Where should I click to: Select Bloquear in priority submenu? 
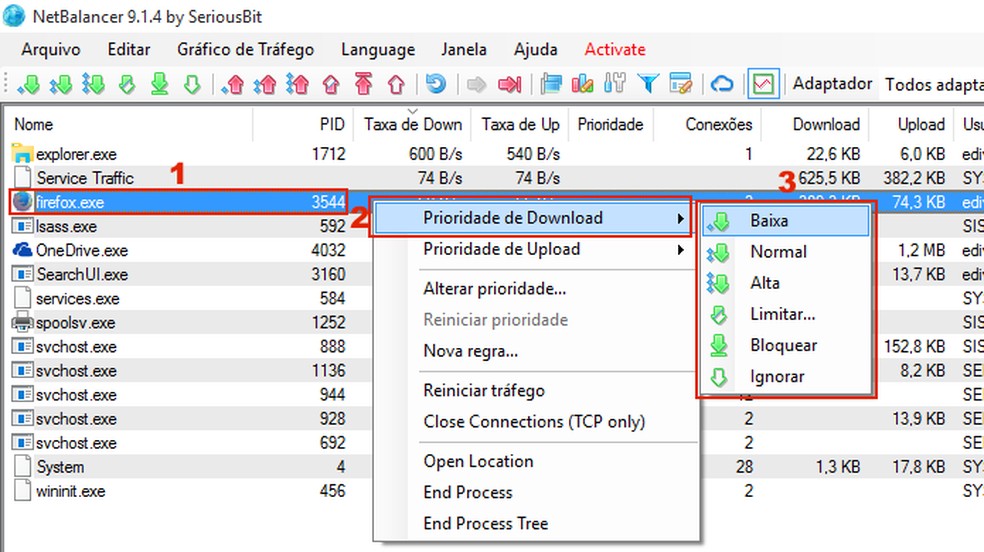[786, 345]
